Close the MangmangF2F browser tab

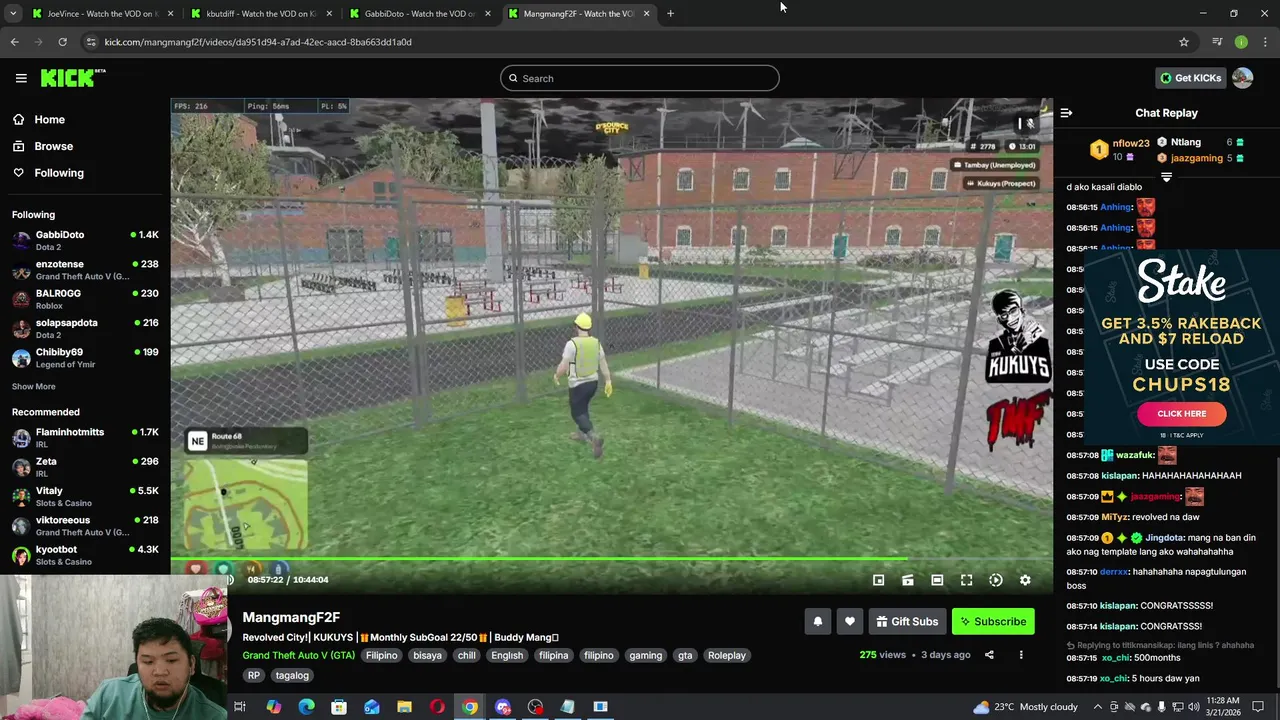pos(646,14)
